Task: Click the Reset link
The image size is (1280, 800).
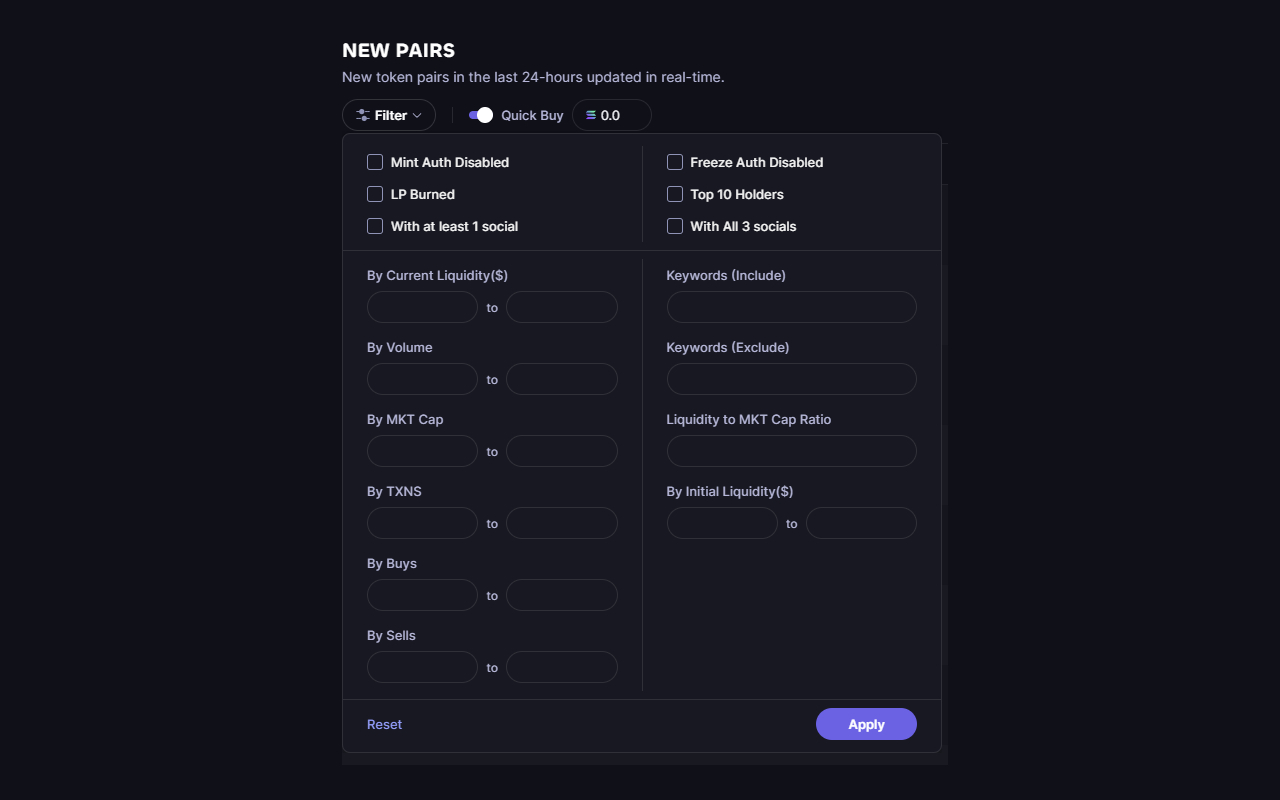Action: [384, 724]
